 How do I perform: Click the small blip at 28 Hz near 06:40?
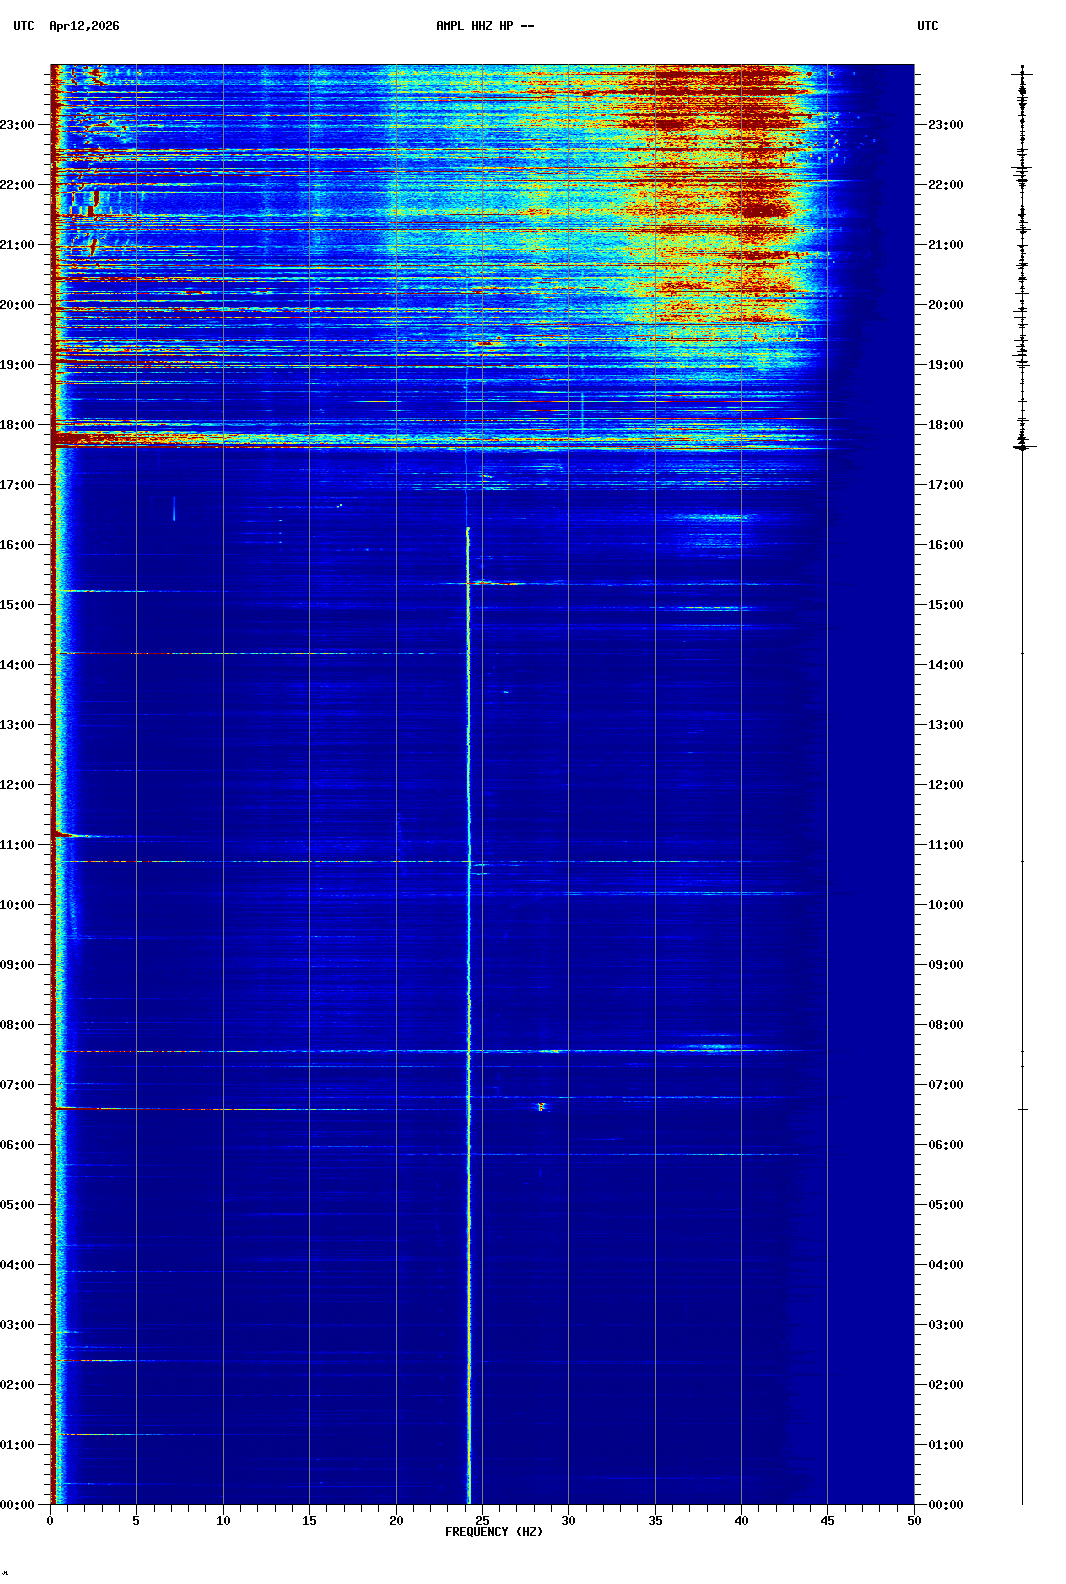point(541,1107)
